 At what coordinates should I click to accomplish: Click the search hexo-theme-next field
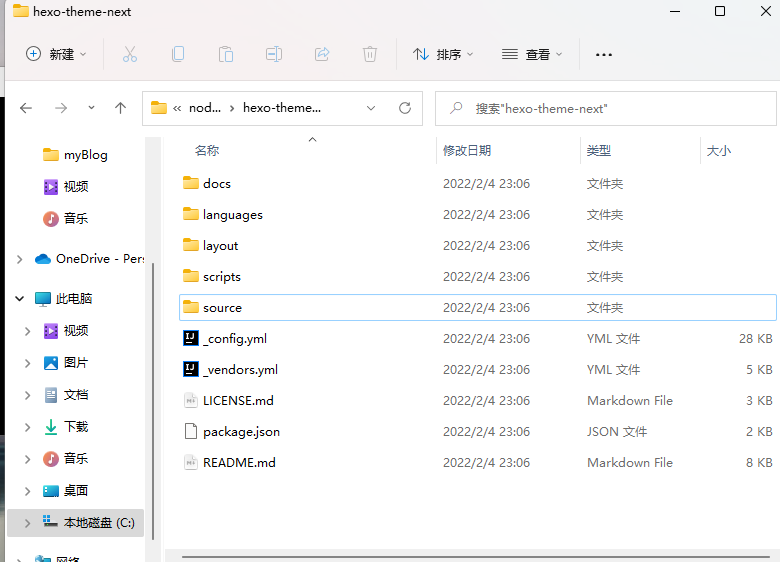pos(605,108)
